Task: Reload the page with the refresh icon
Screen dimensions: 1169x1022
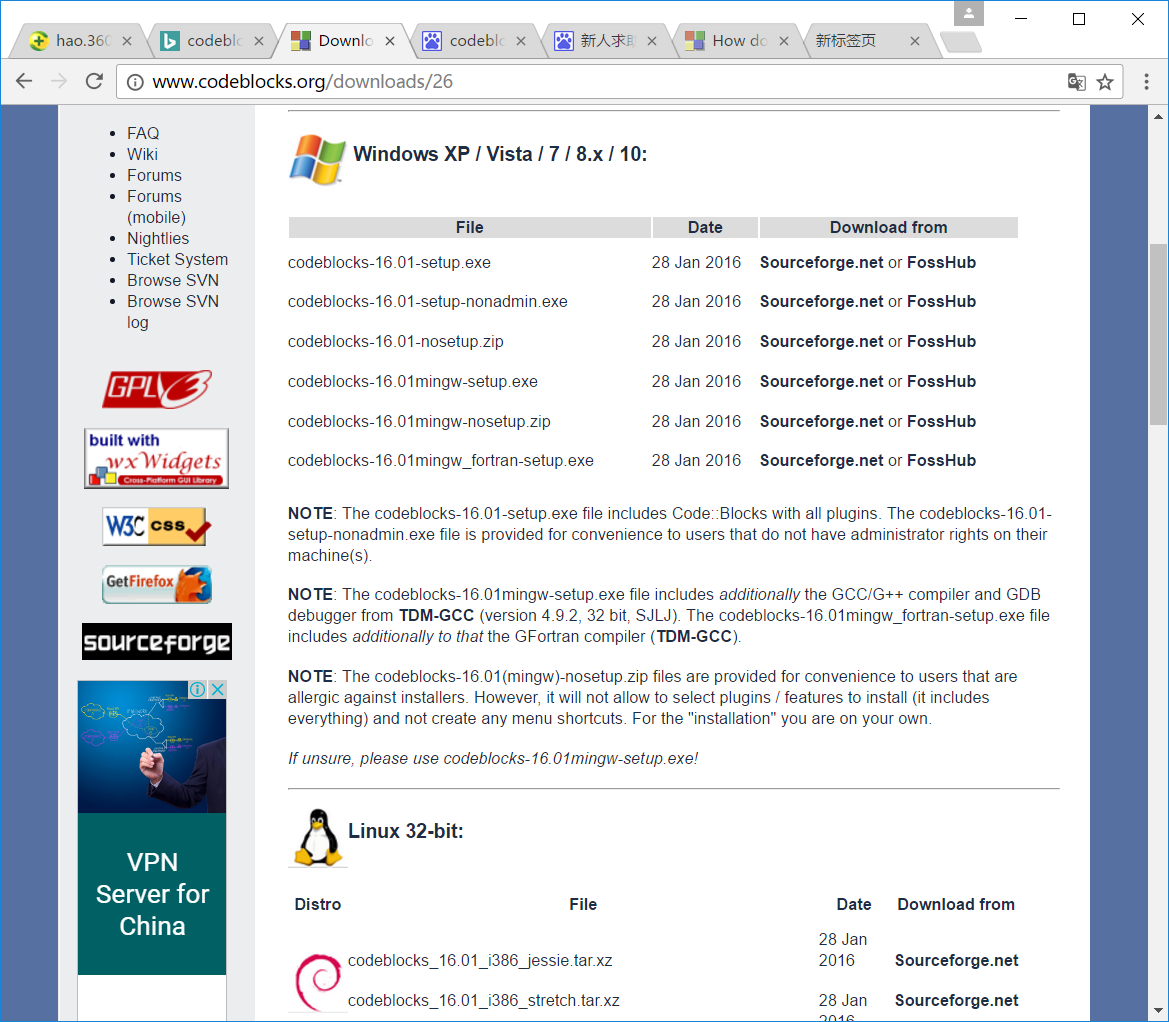Action: [94, 81]
